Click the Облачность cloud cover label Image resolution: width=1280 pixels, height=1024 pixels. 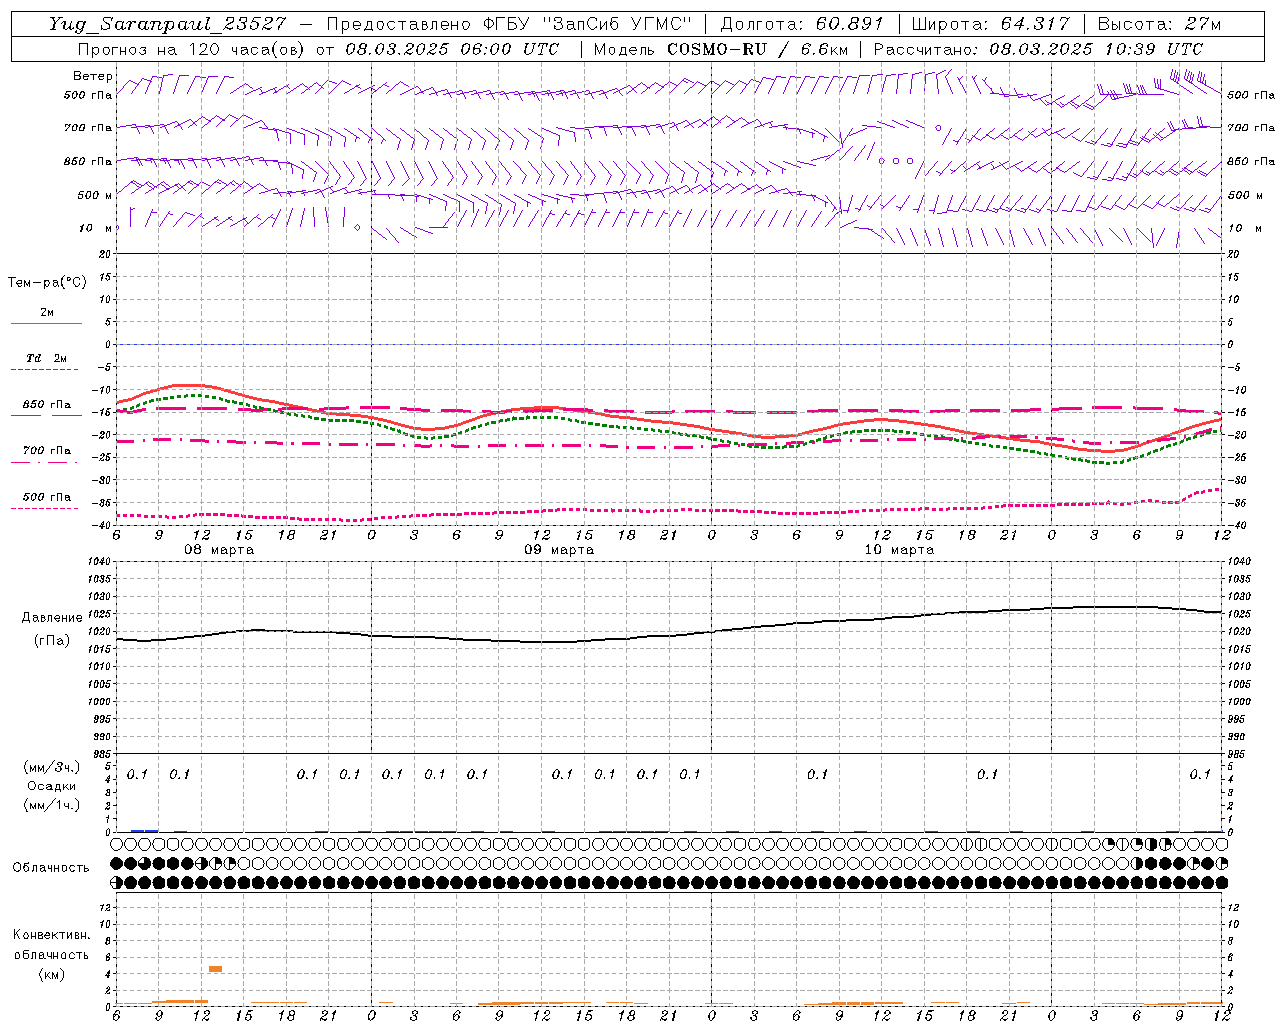coord(50,867)
